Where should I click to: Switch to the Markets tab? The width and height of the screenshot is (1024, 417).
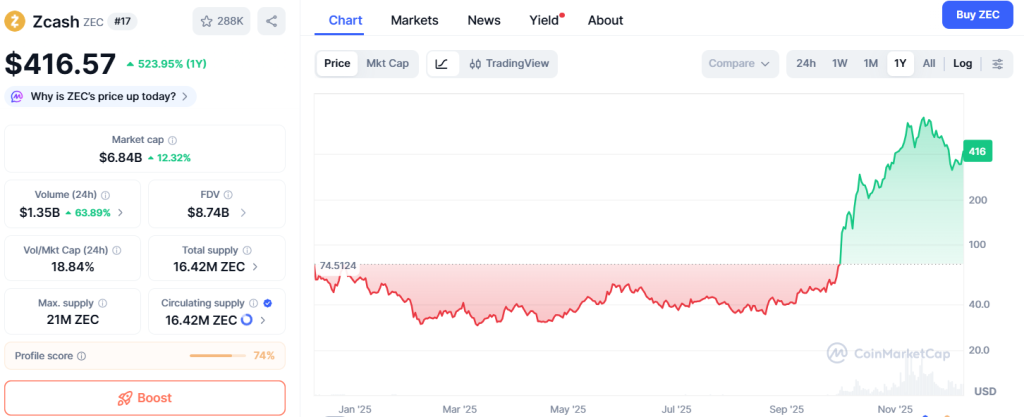coord(414,20)
